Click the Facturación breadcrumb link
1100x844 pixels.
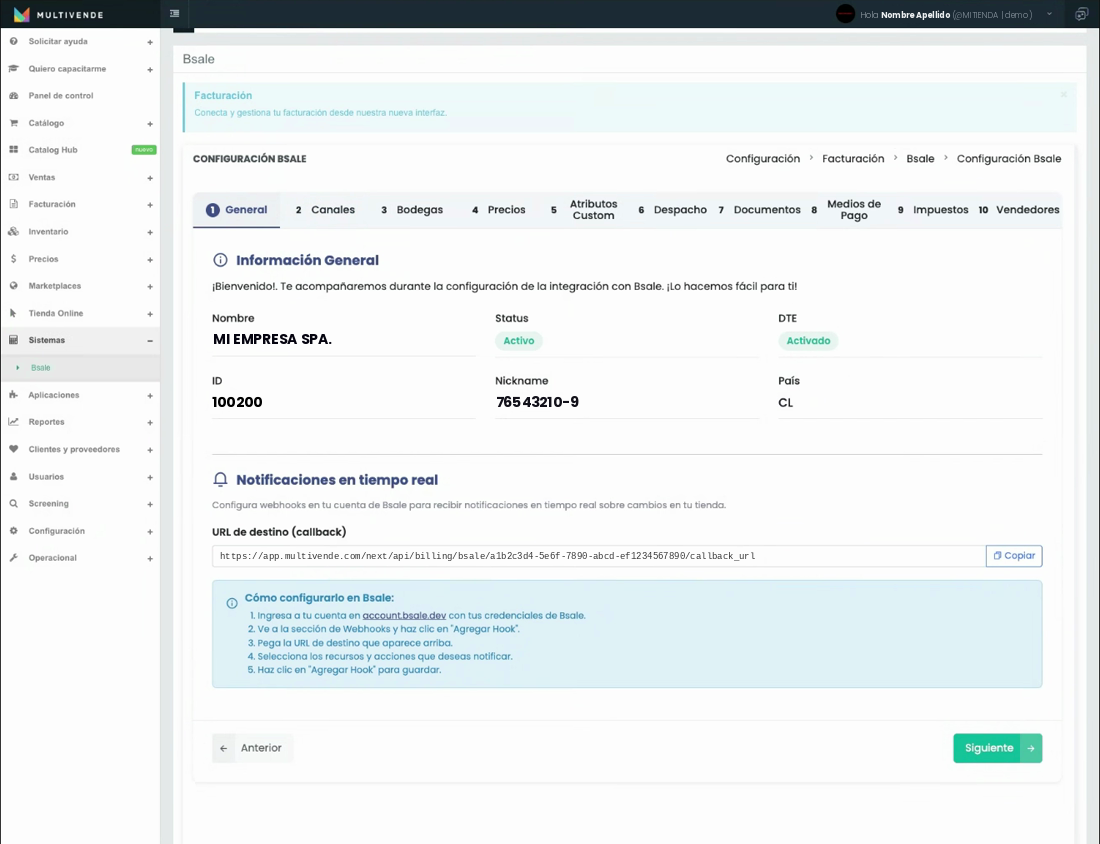coord(853,159)
